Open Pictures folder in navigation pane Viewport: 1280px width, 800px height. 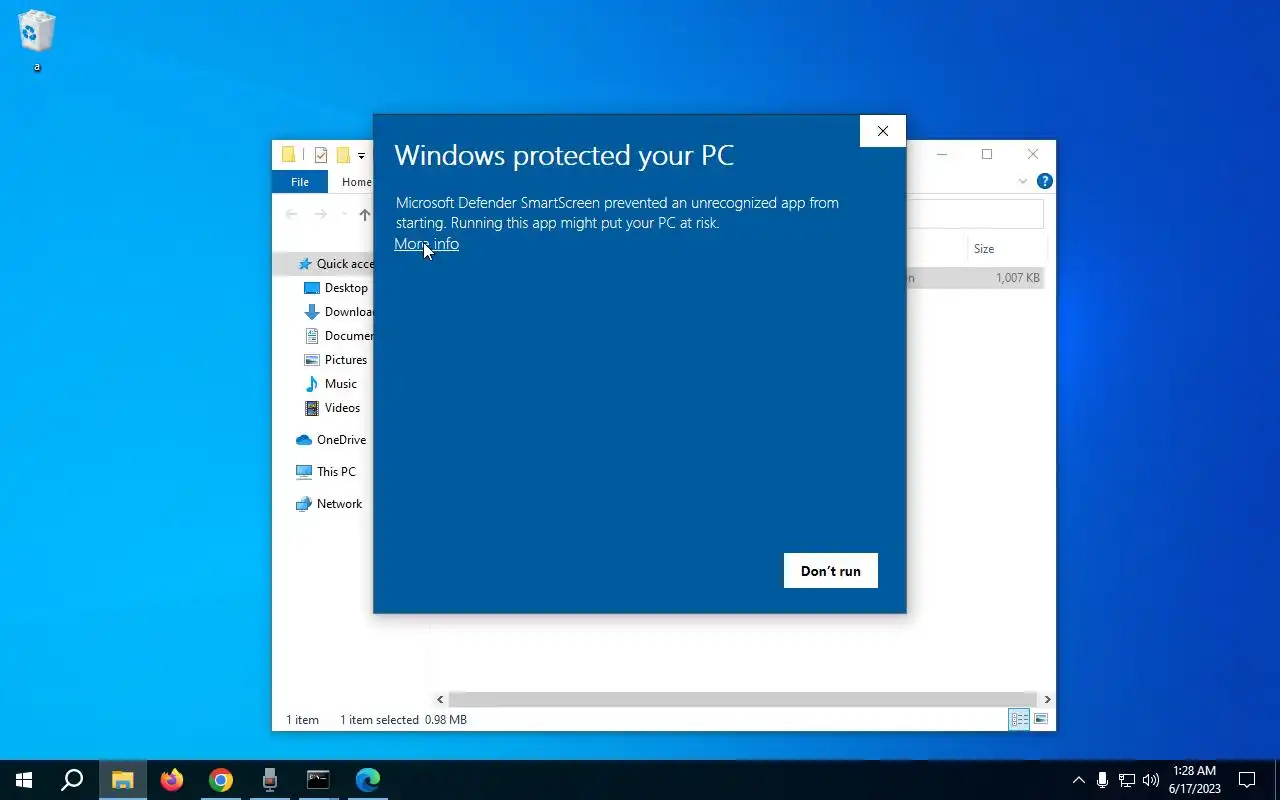click(x=346, y=360)
